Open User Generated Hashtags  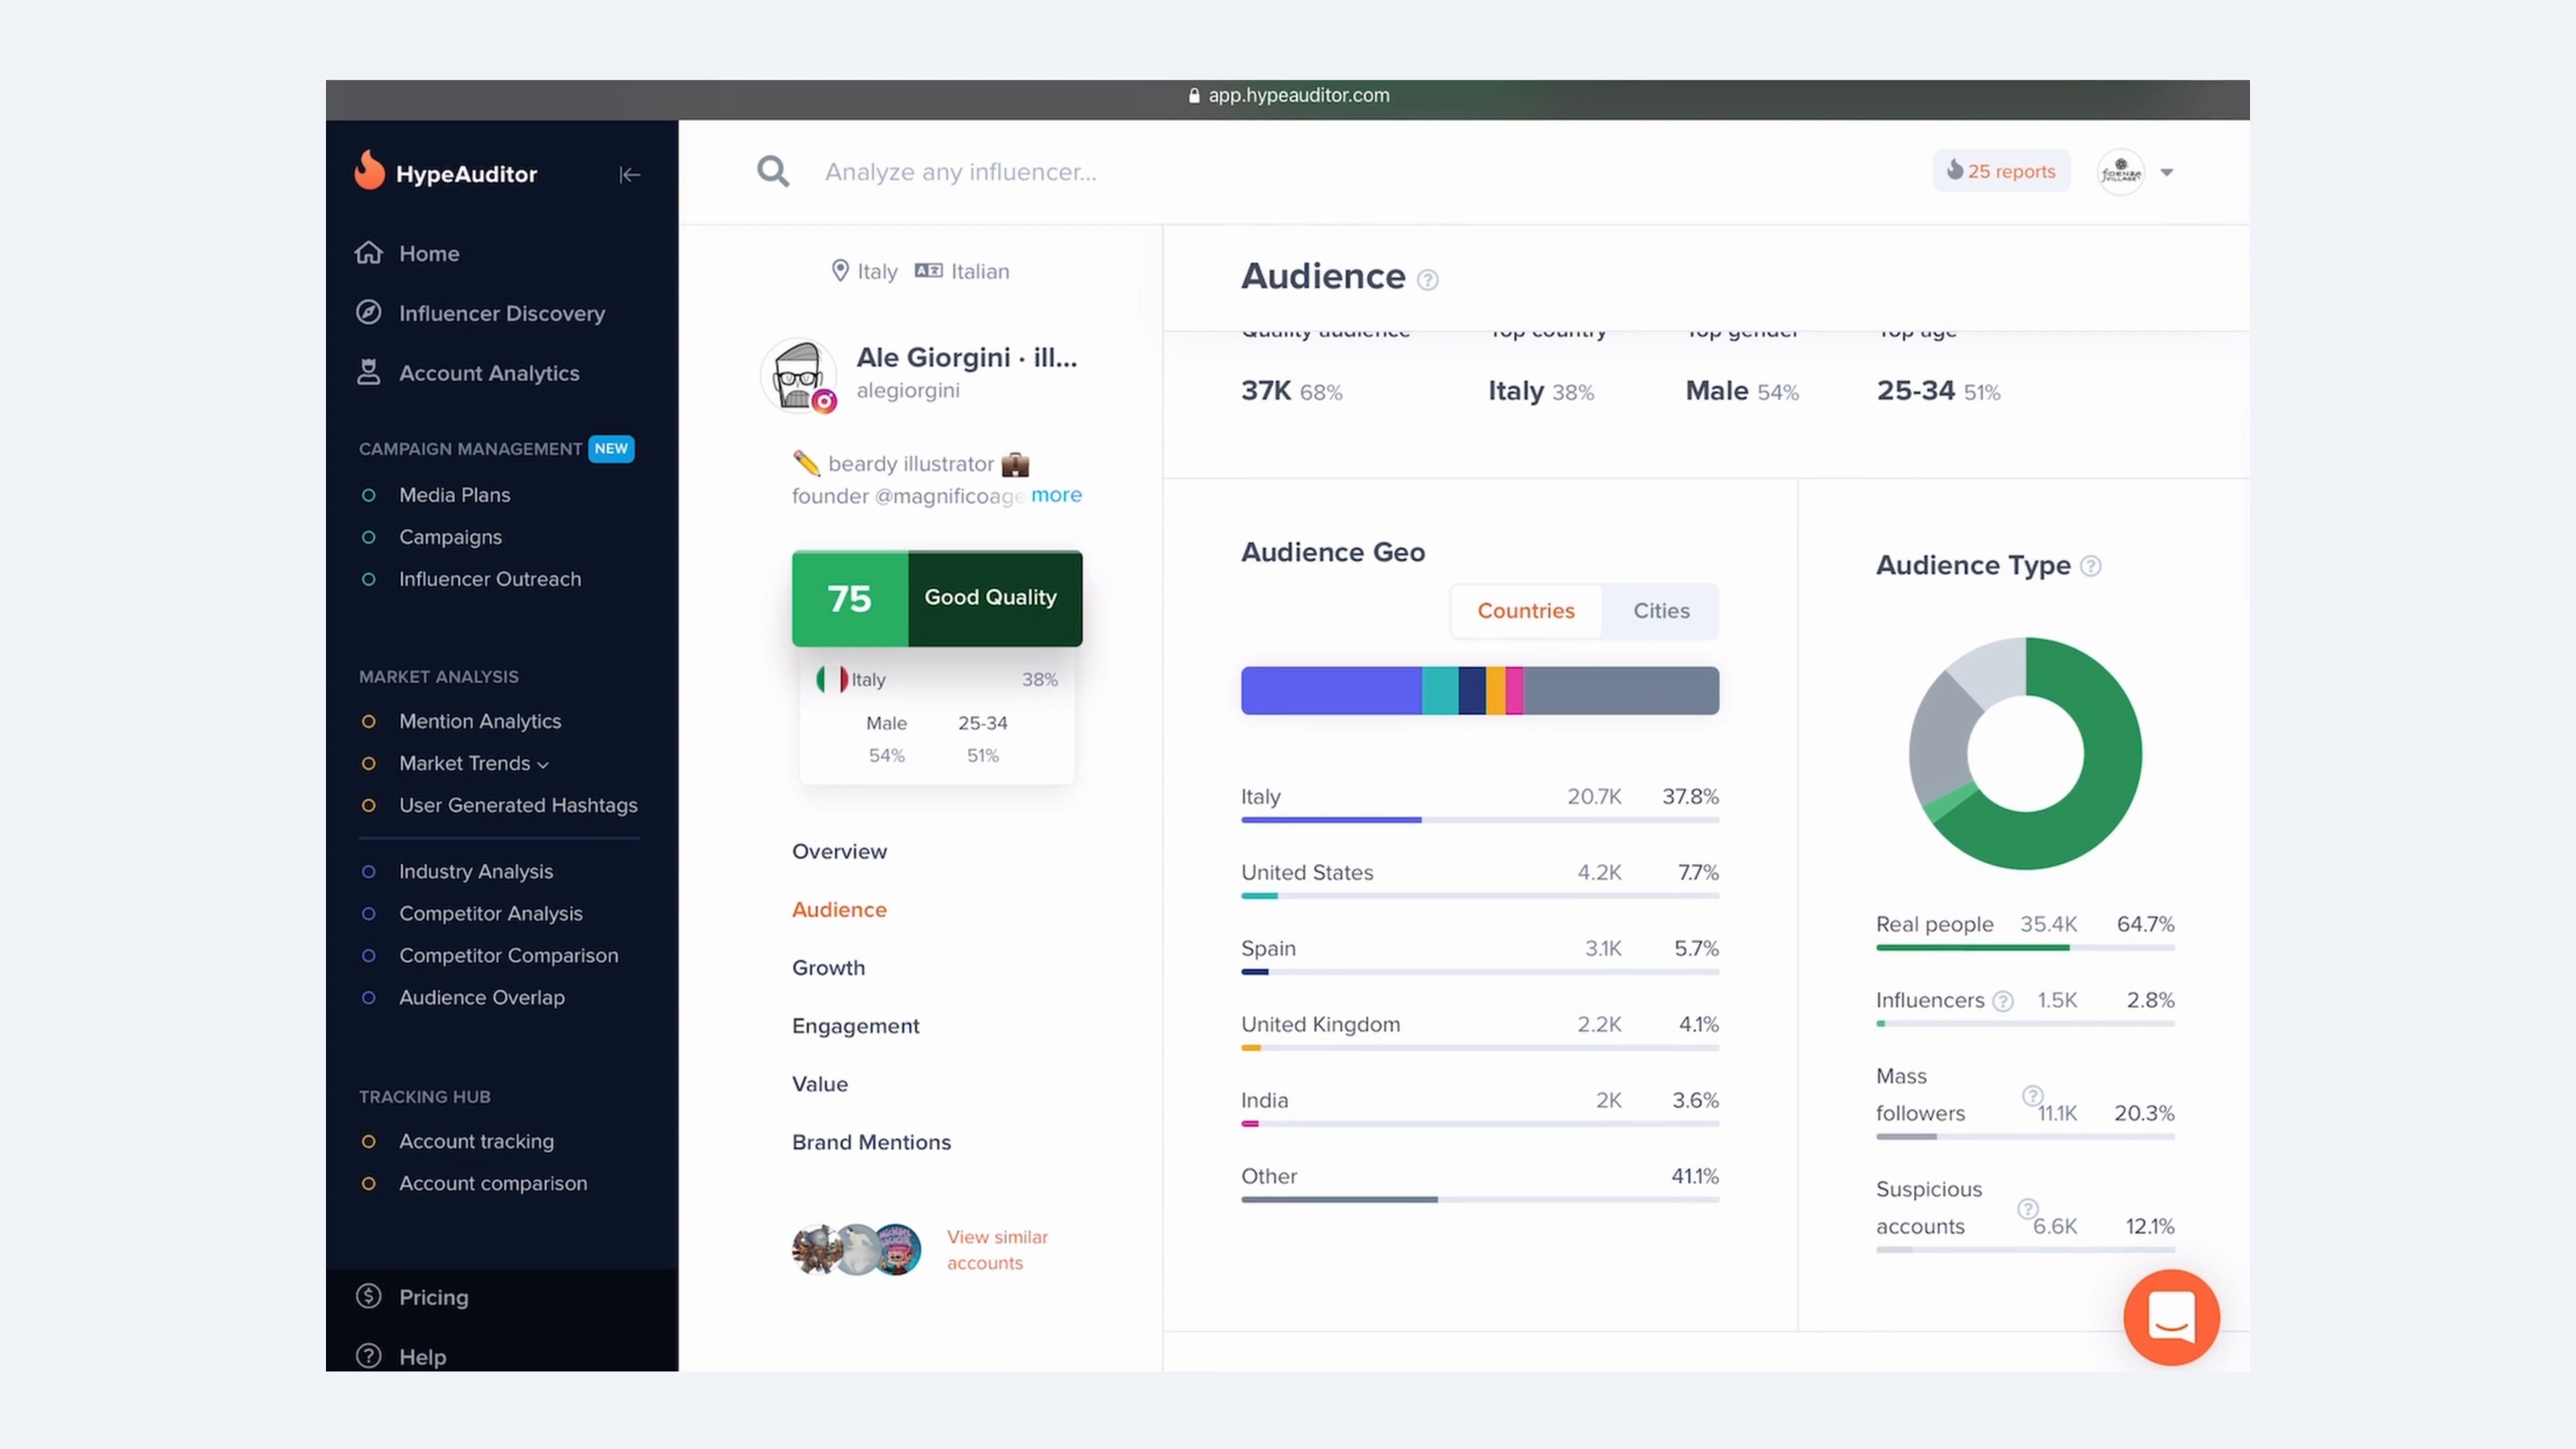[518, 805]
